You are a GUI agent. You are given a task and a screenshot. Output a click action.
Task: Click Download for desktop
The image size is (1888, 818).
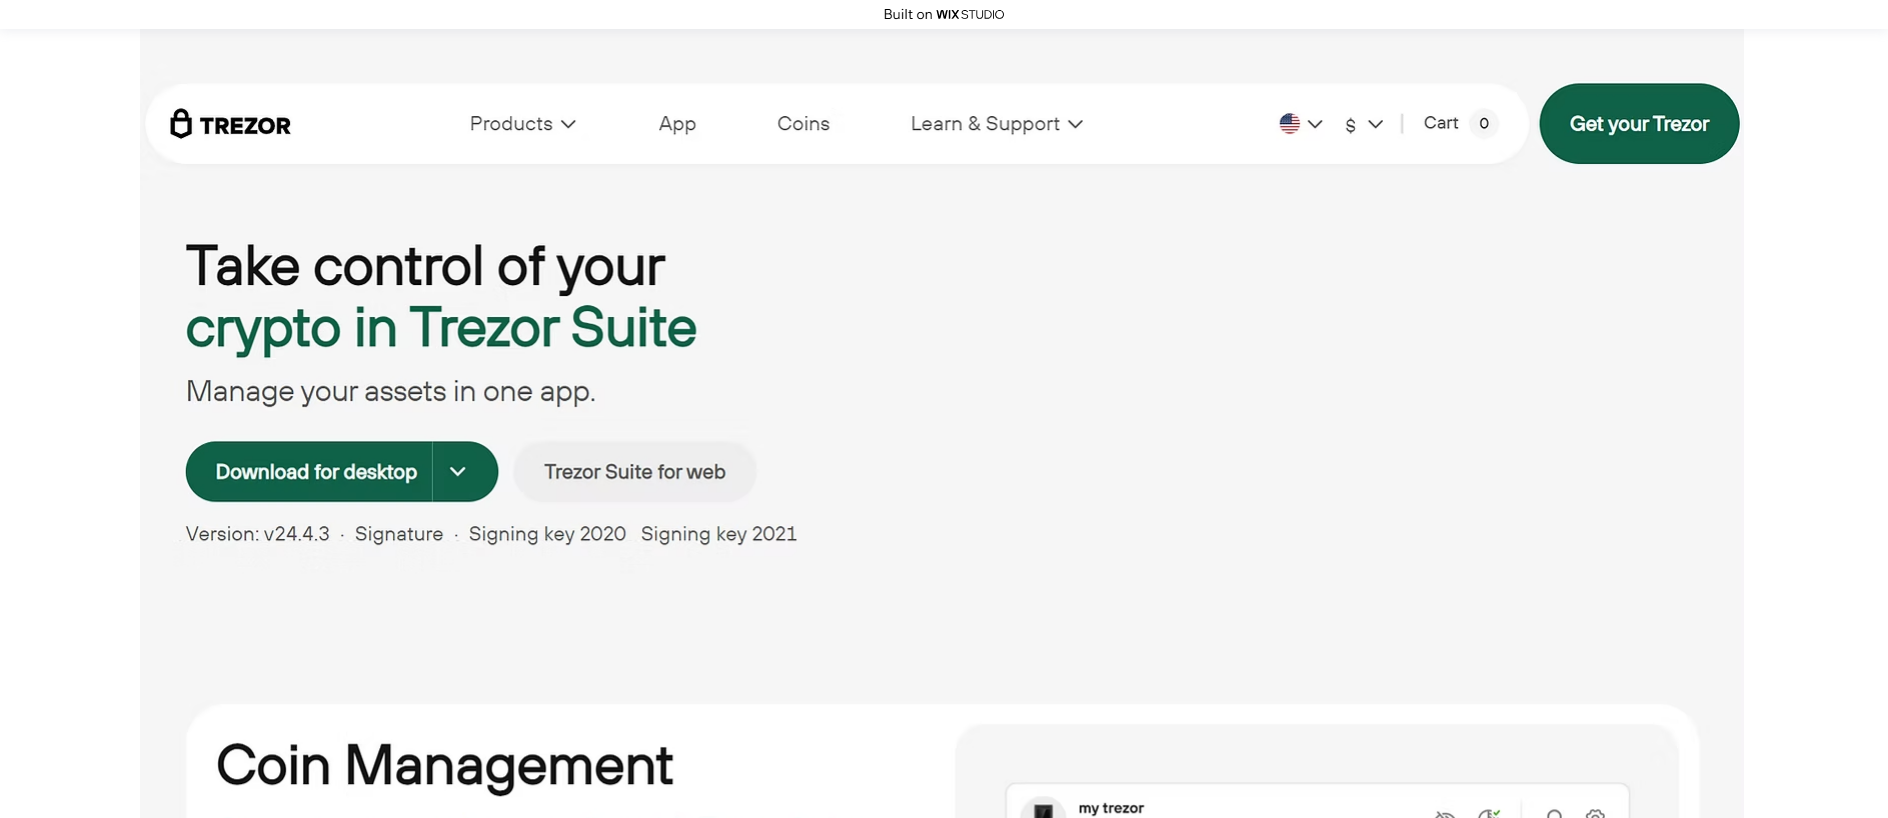coord(316,472)
